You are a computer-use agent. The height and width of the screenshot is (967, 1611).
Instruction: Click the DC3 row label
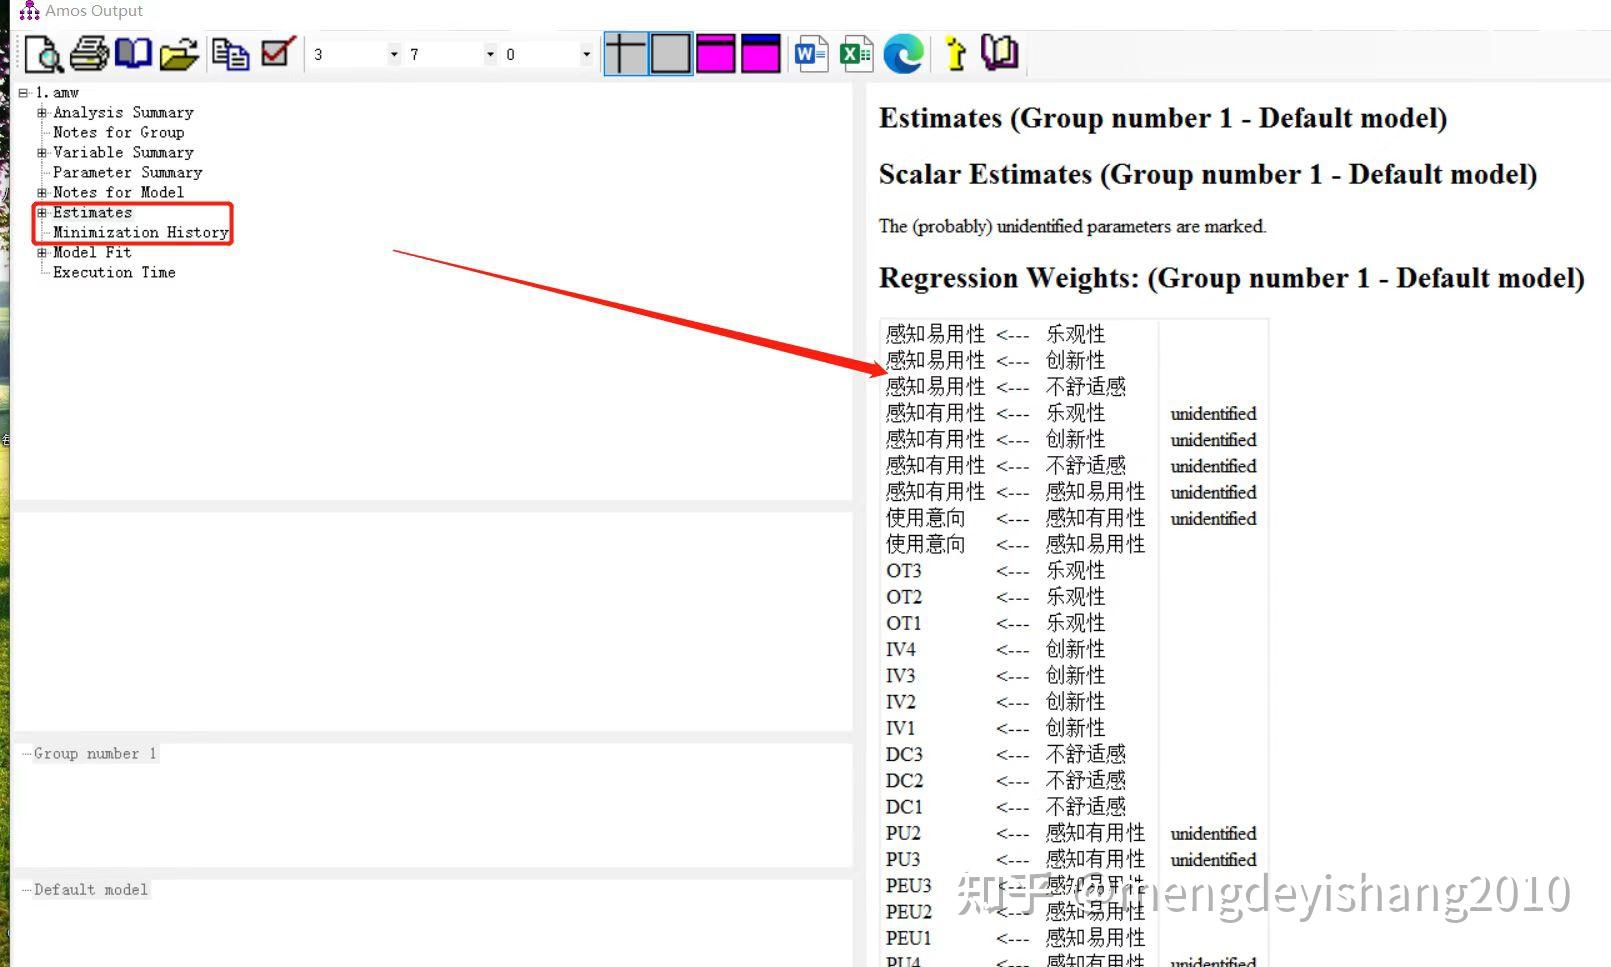pyautogui.click(x=904, y=754)
